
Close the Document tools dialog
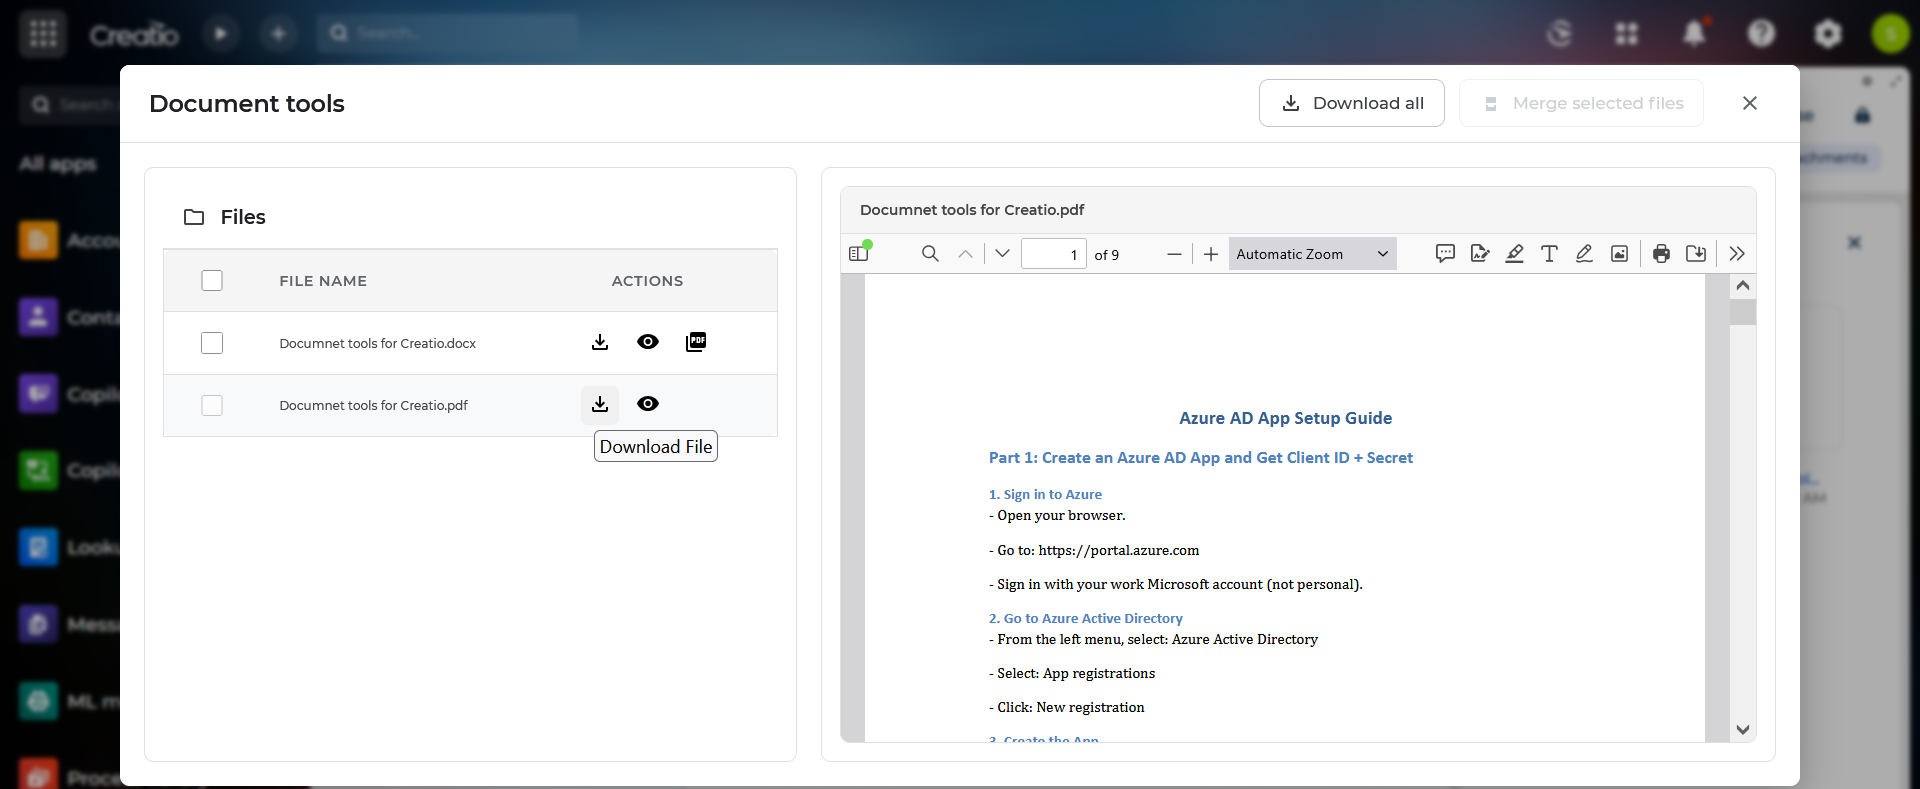[1749, 103]
